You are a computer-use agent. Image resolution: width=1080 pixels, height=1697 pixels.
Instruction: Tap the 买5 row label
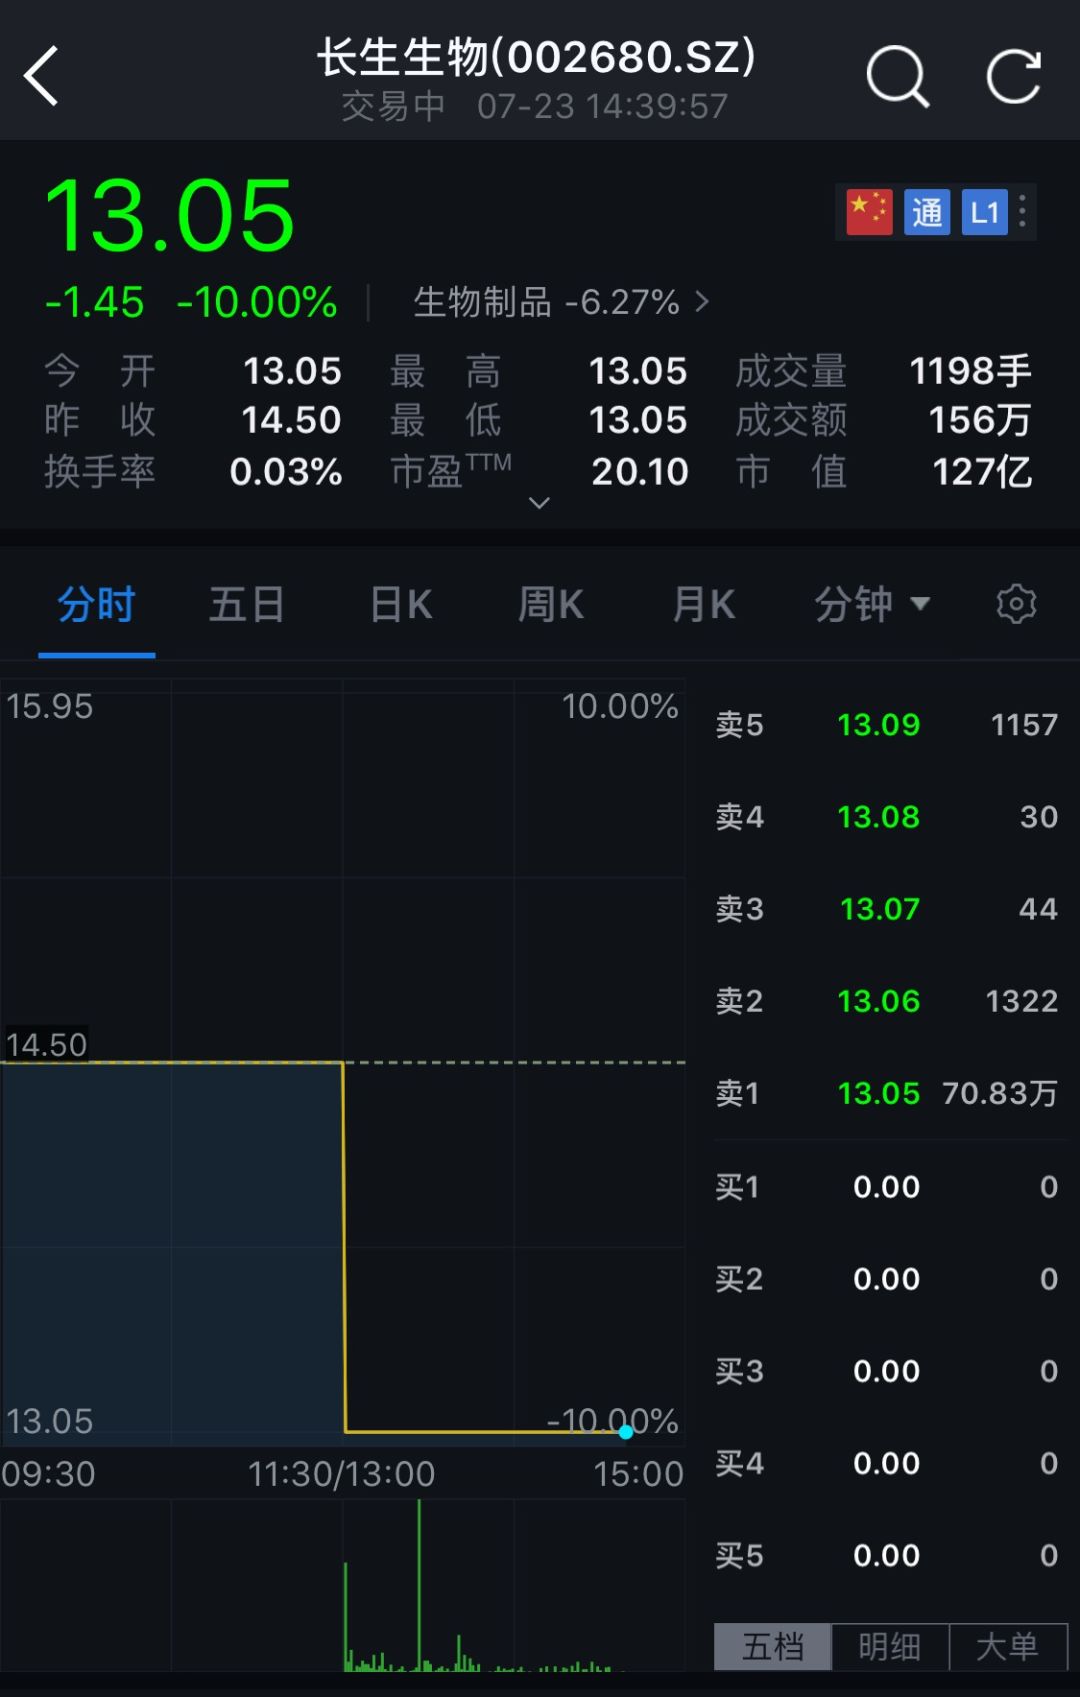pyautogui.click(x=739, y=1555)
